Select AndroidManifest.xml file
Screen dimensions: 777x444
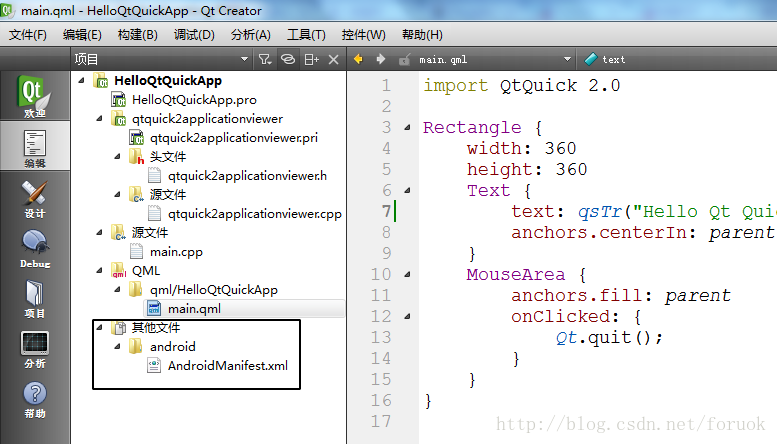tap(227, 366)
